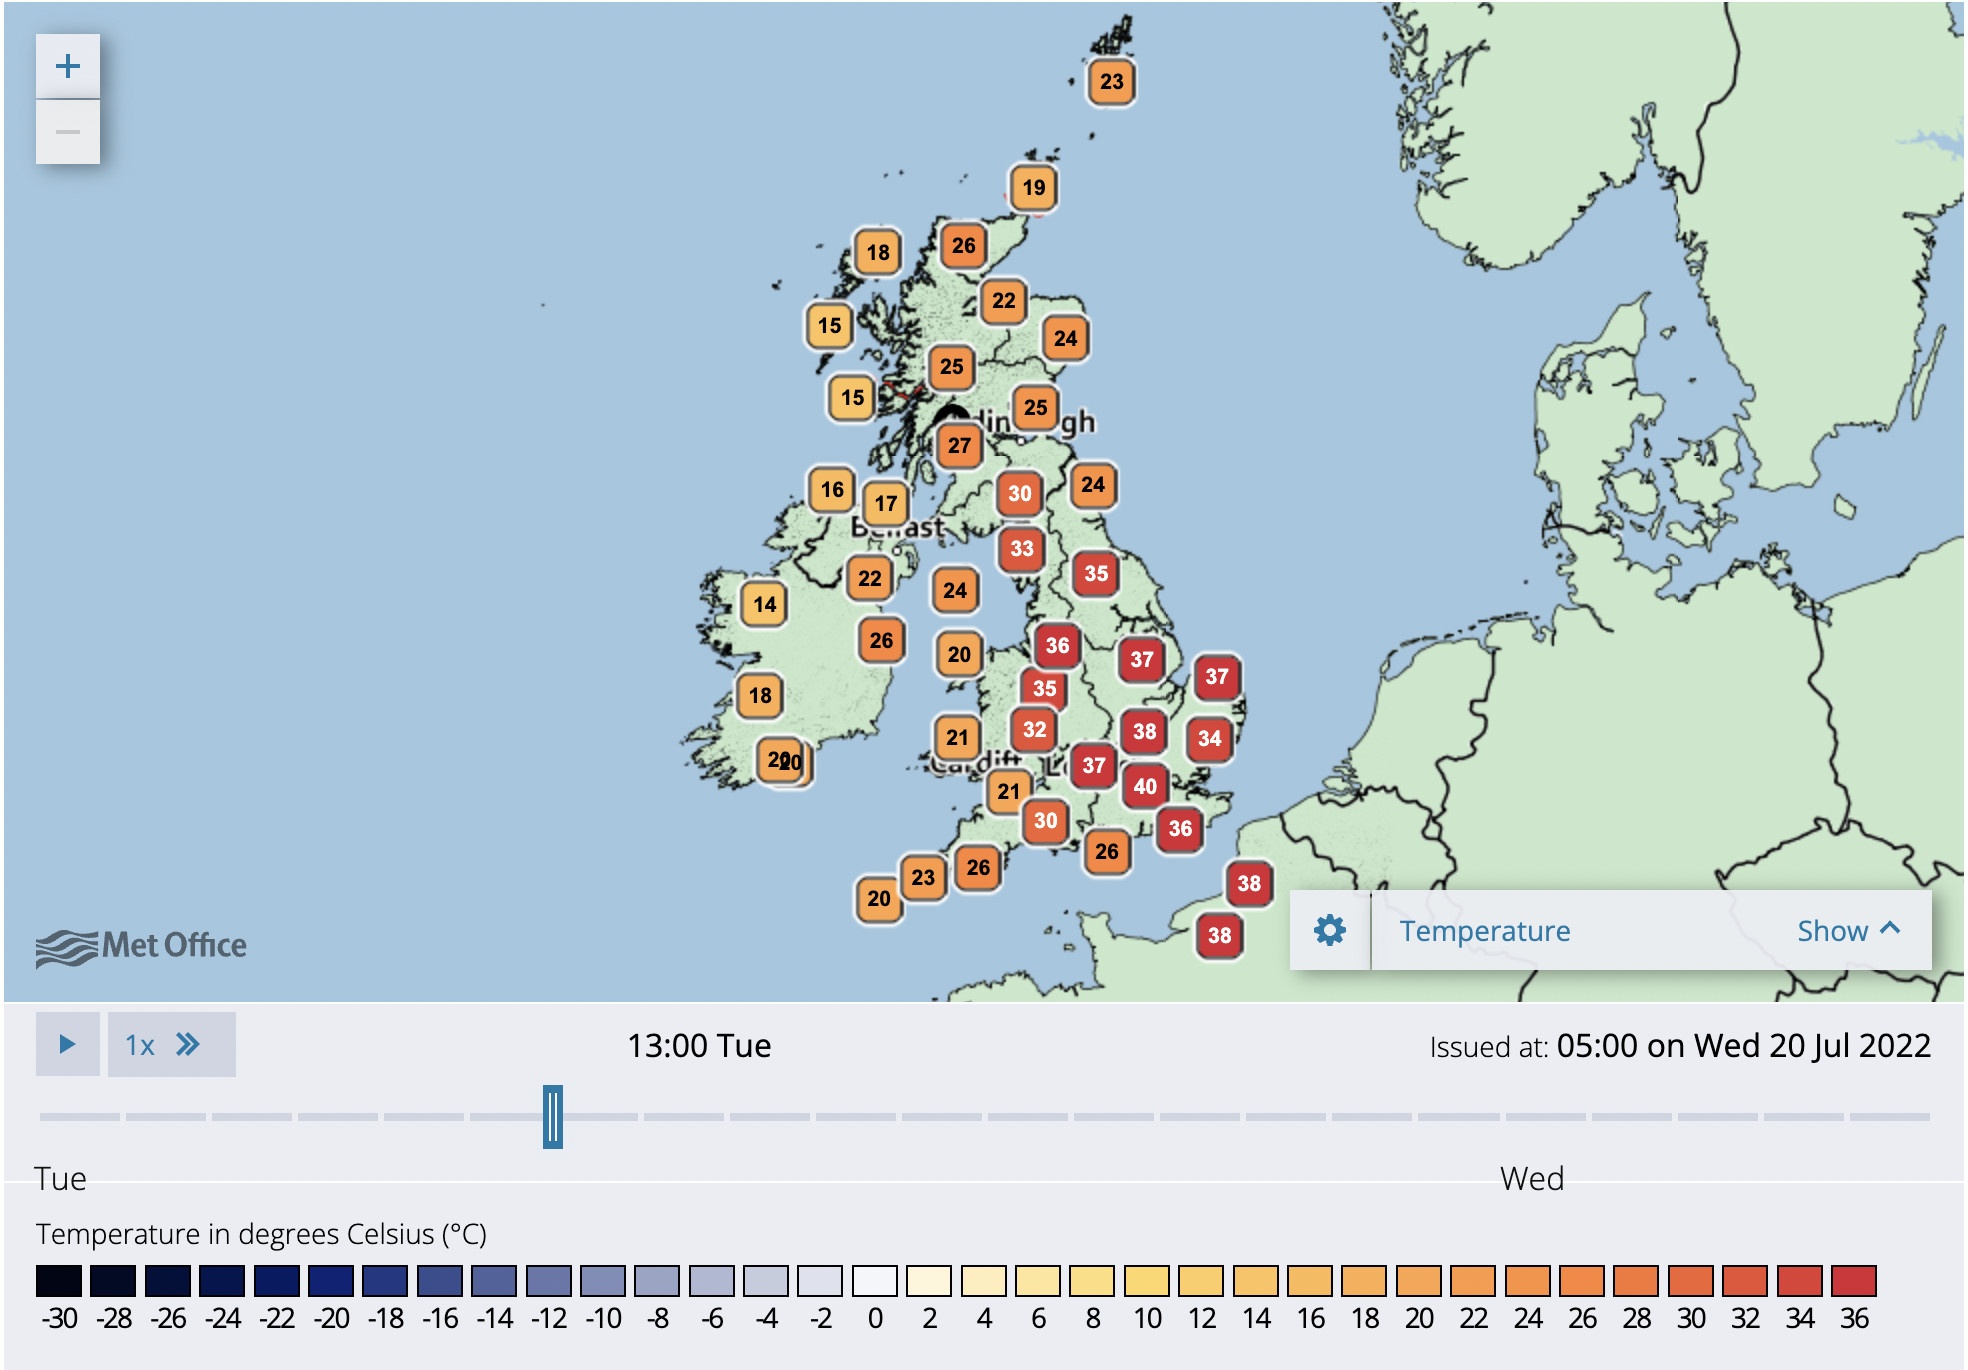Click the zoom in plus button
This screenshot has width=1968, height=1370.
[x=67, y=66]
